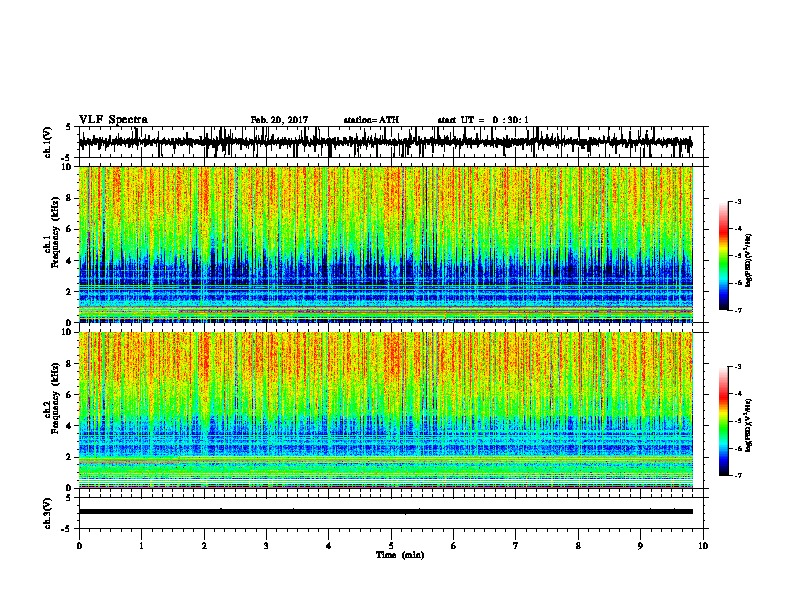792x612 pixels.
Task: Click inside the ch.1 spectrogram panel
Action: 385,244
